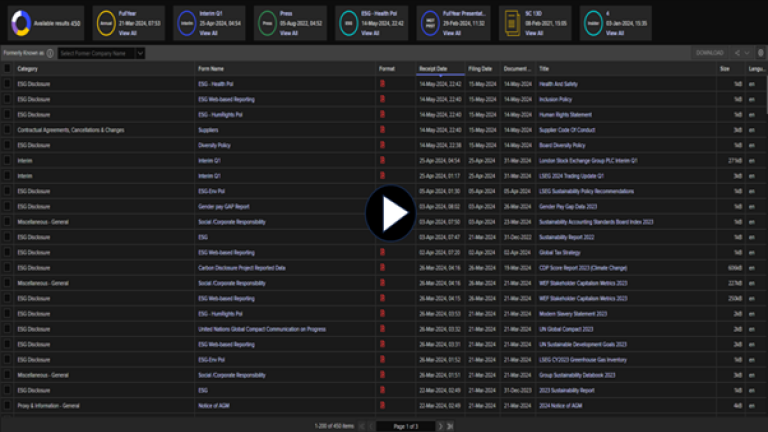Open the PDF icon for Health And Safety
This screenshot has height=432, width=768.
381,84
